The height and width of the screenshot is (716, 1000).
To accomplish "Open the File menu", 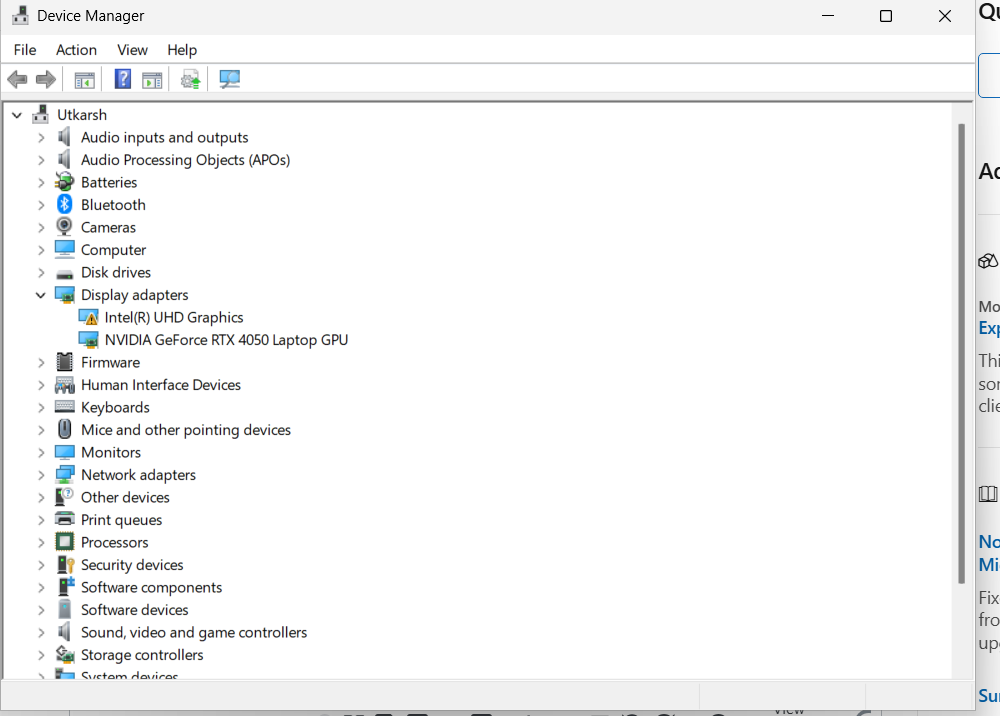I will (24, 49).
